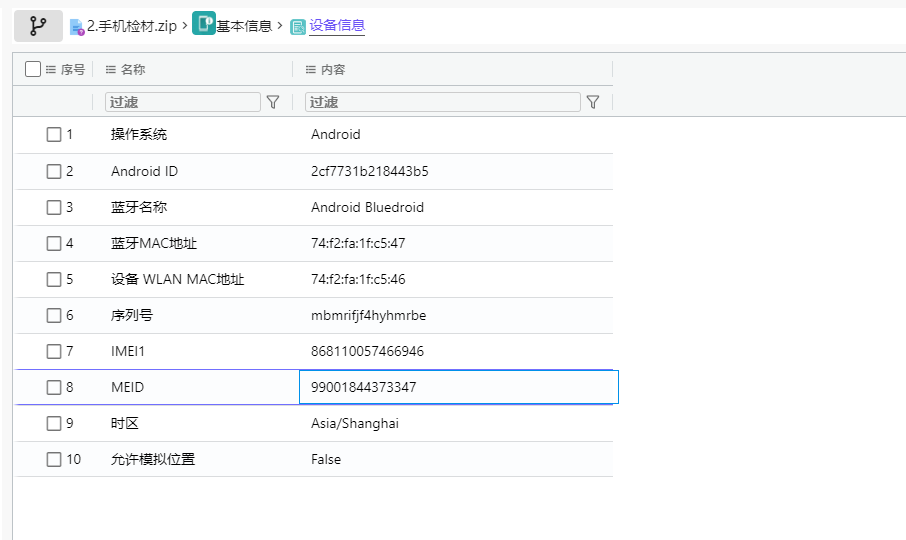
Task: Check the box for row 6 序列号
Action: 54,315
